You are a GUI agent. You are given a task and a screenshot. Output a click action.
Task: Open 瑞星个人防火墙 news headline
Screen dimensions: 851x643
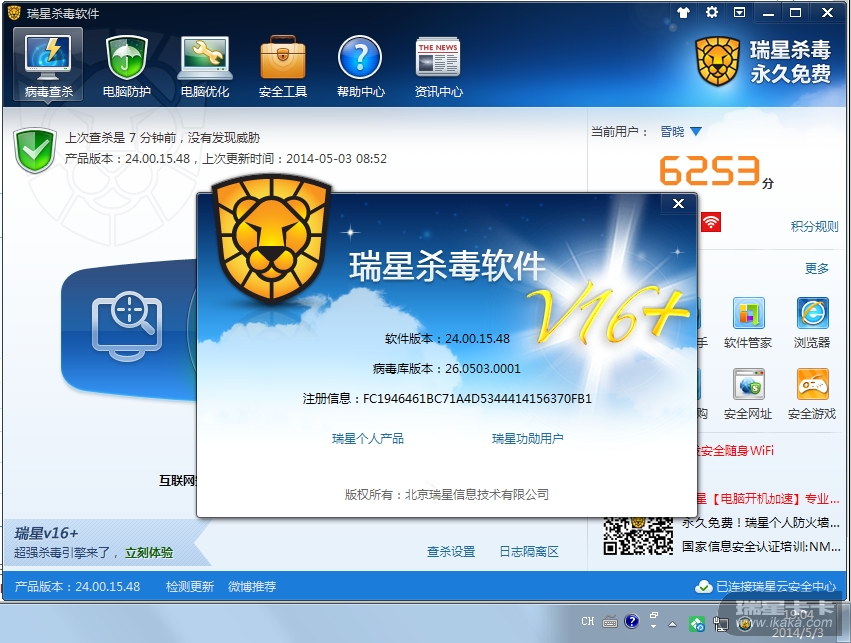(x=760, y=523)
